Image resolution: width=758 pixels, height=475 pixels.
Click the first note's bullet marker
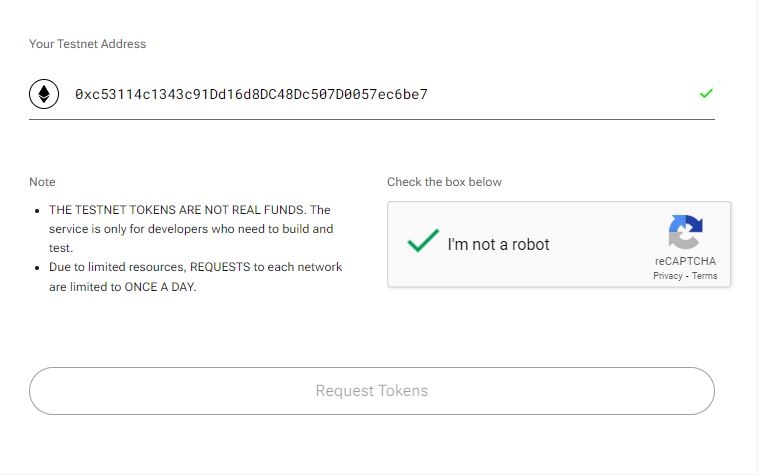(37, 211)
